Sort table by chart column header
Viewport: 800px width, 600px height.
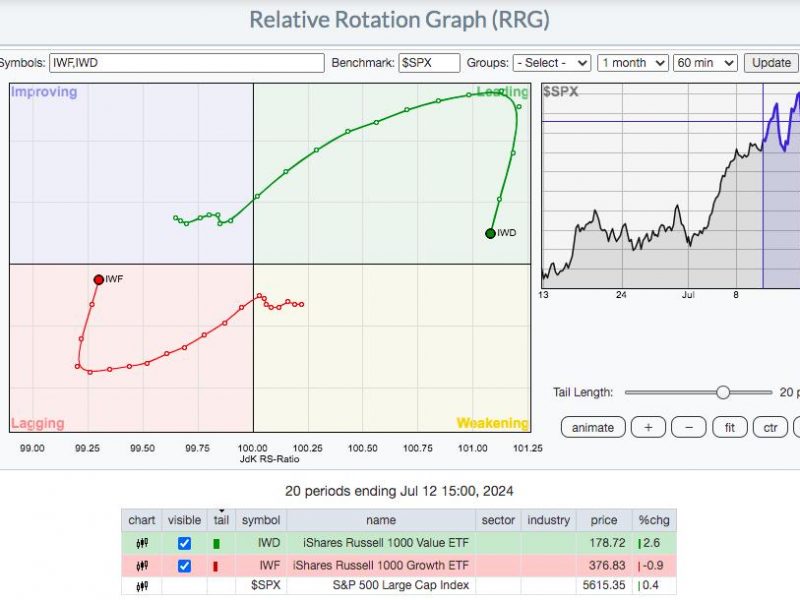[x=142, y=520]
